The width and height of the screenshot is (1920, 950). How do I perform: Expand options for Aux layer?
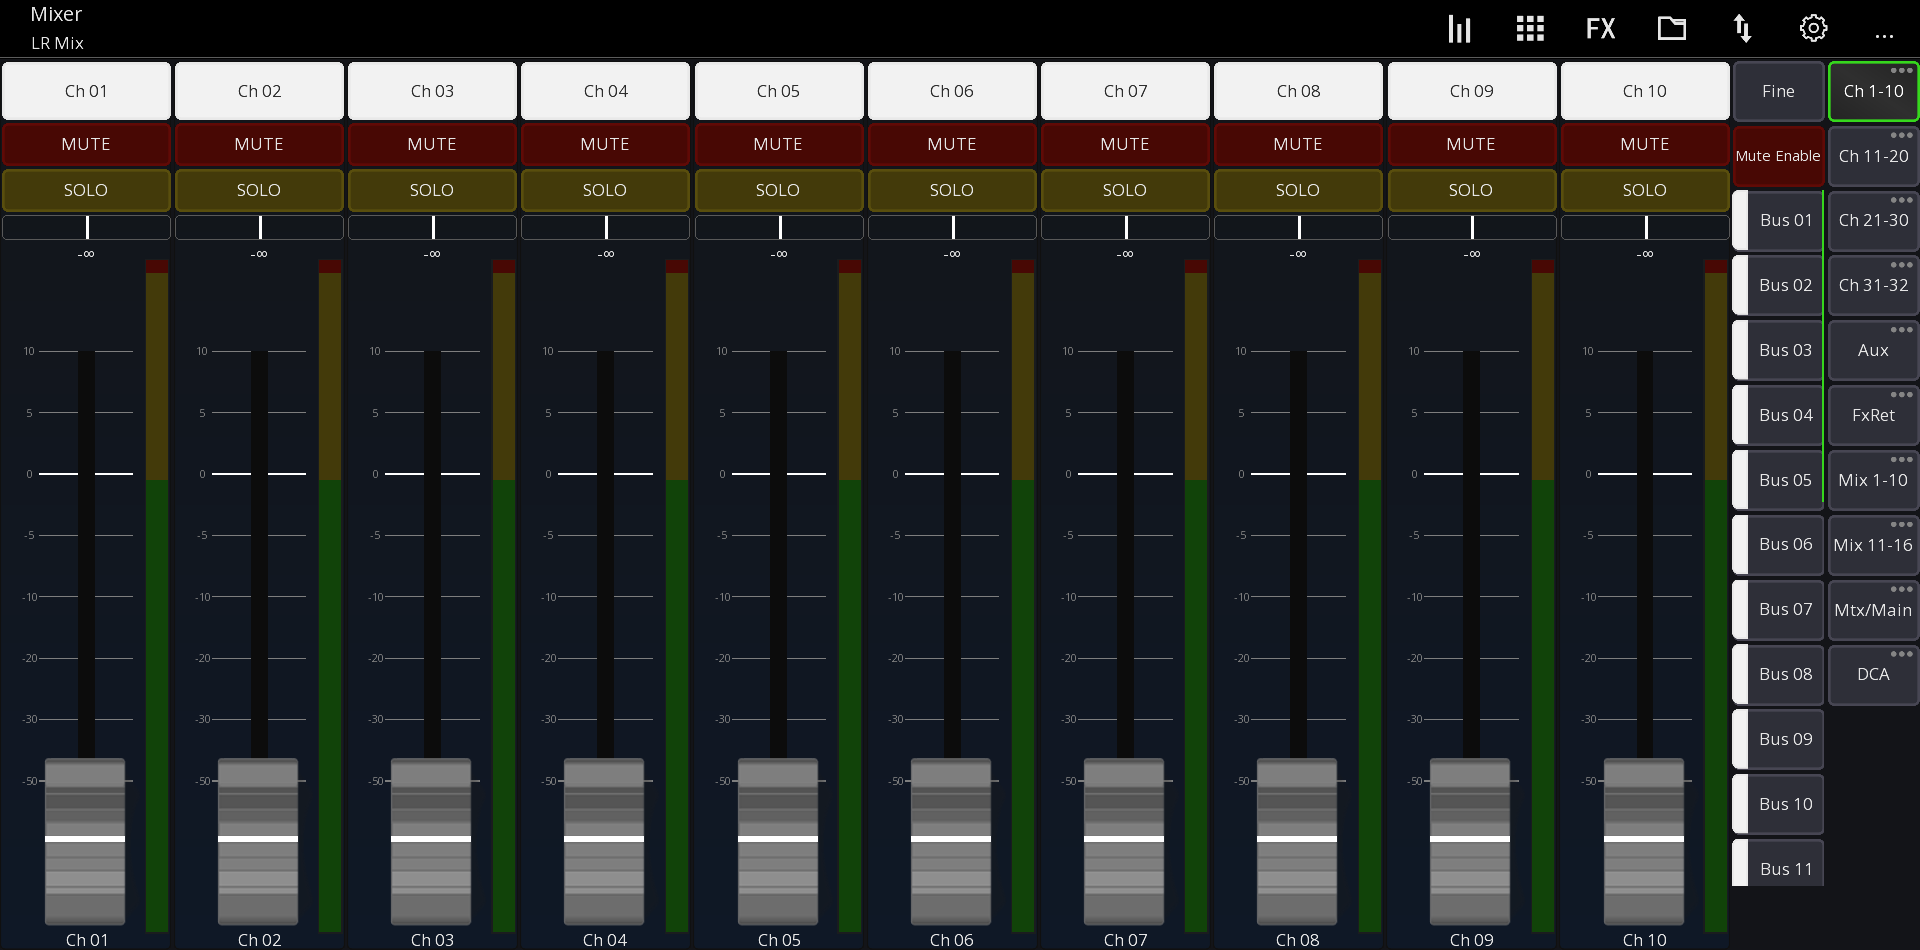tap(1902, 329)
